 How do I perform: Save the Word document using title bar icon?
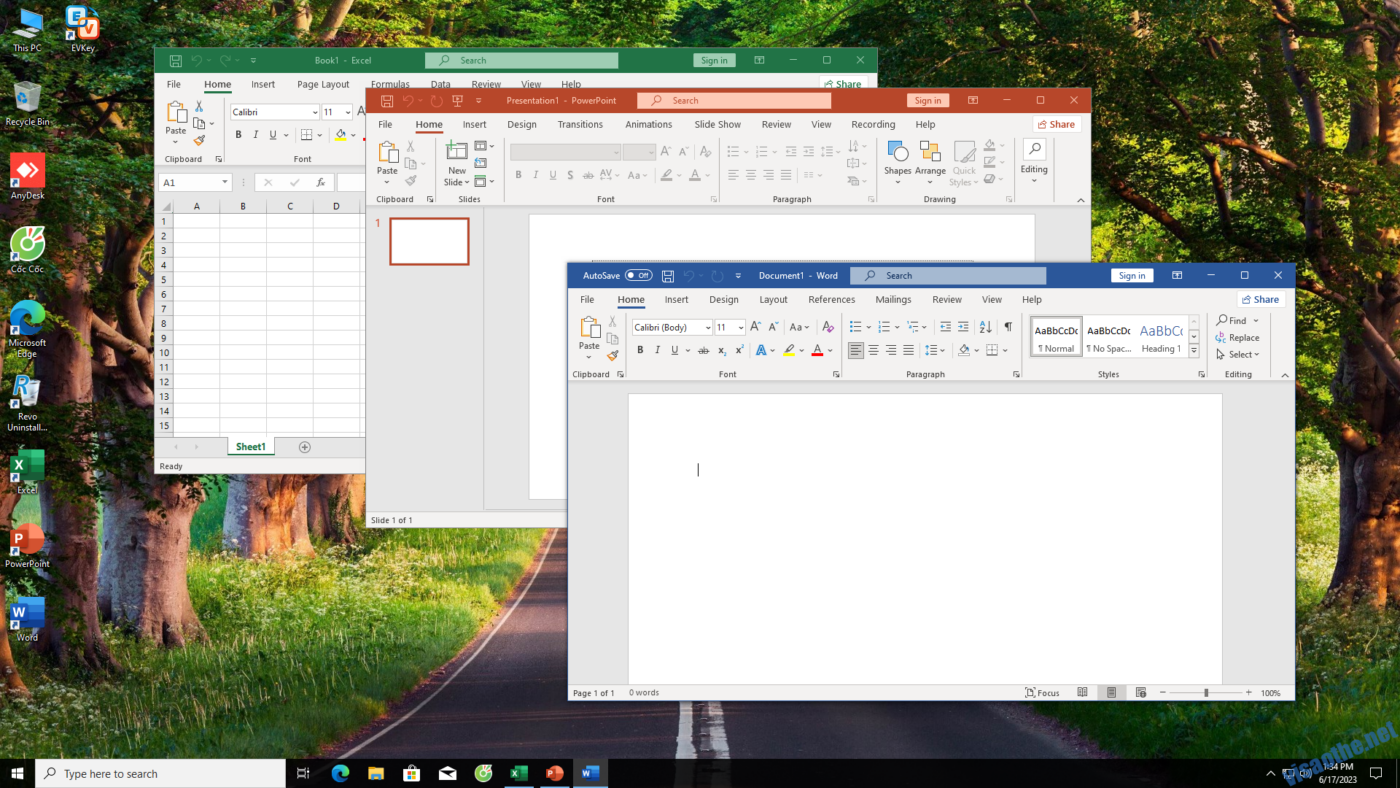668,276
